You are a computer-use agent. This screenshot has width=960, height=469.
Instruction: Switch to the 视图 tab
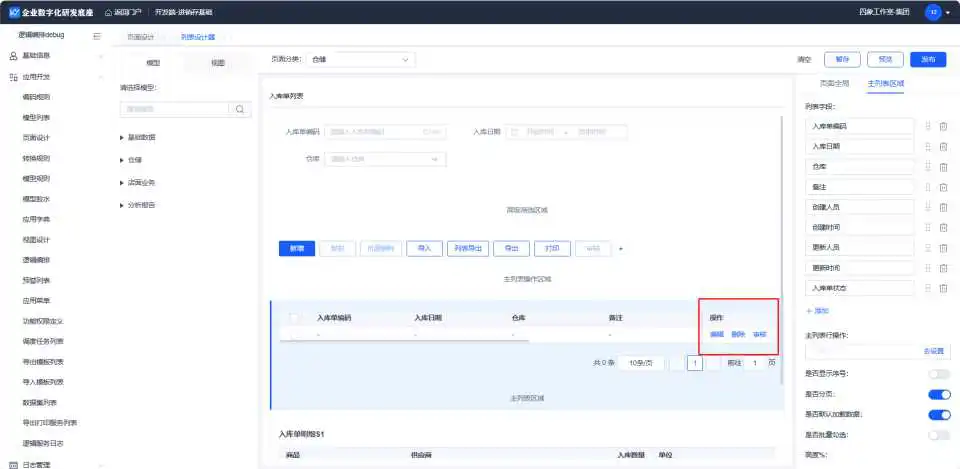[218, 63]
